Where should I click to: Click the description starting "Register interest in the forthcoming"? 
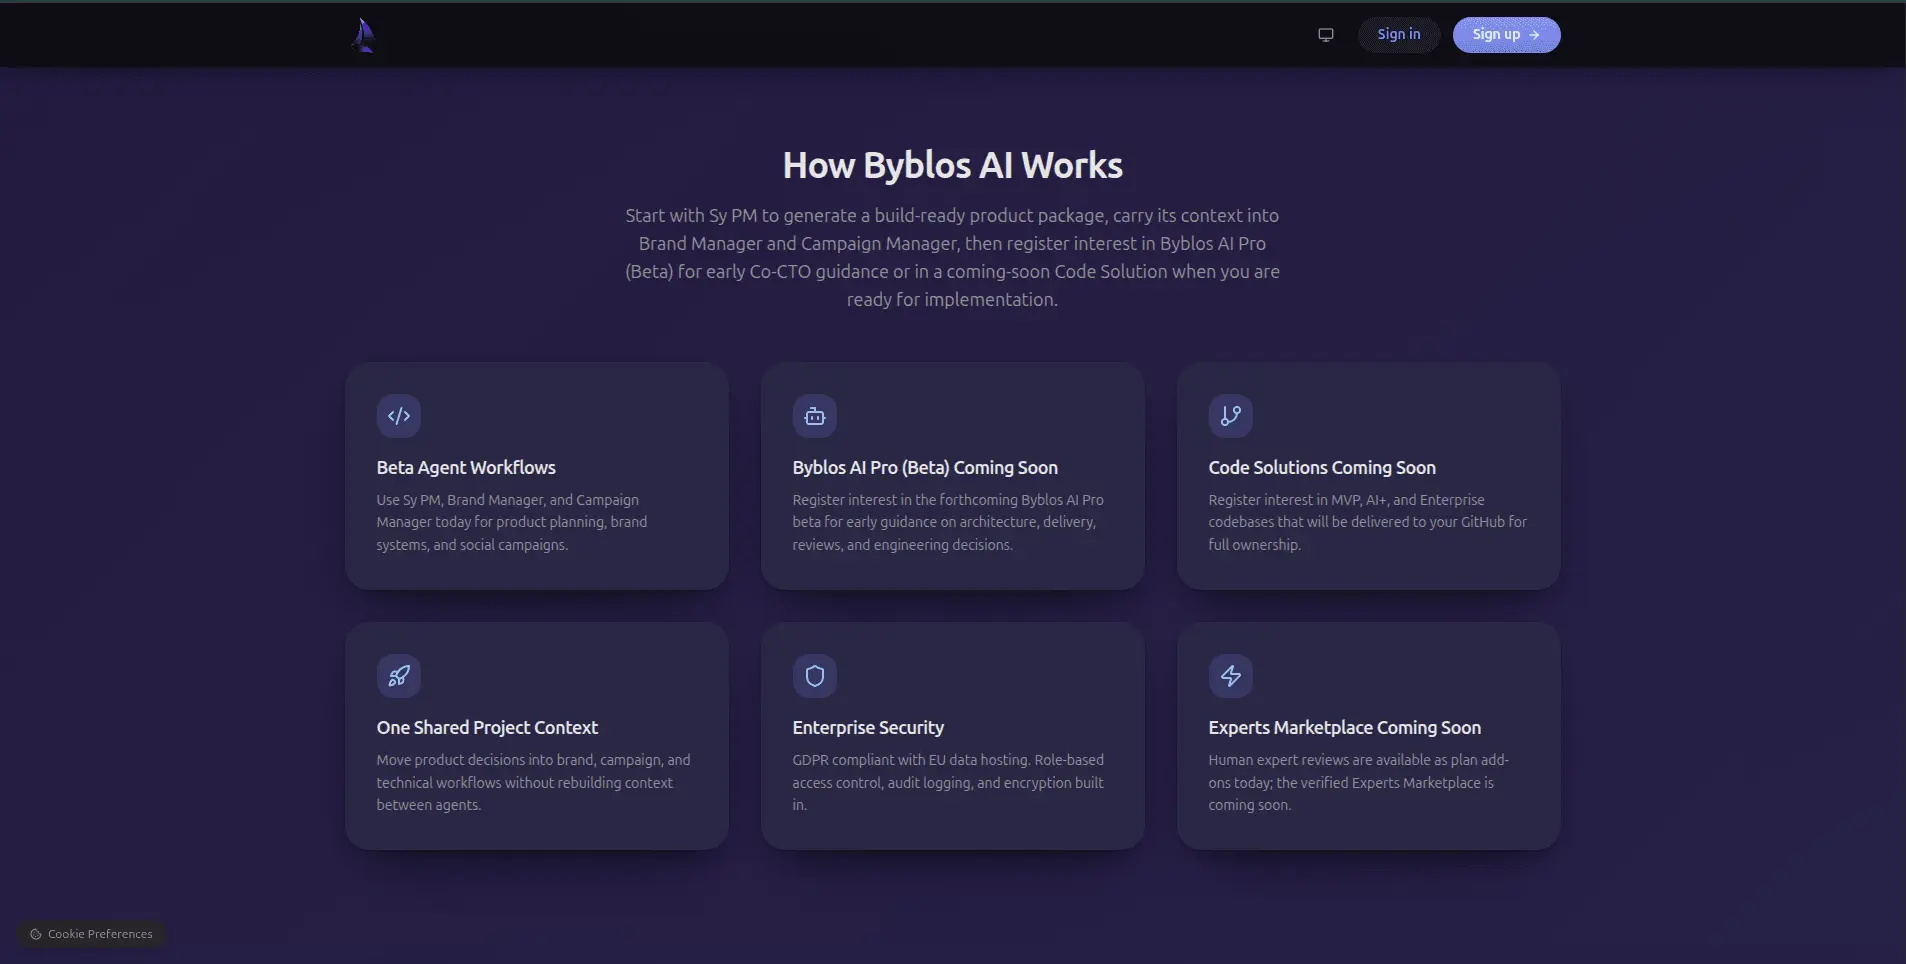point(948,522)
